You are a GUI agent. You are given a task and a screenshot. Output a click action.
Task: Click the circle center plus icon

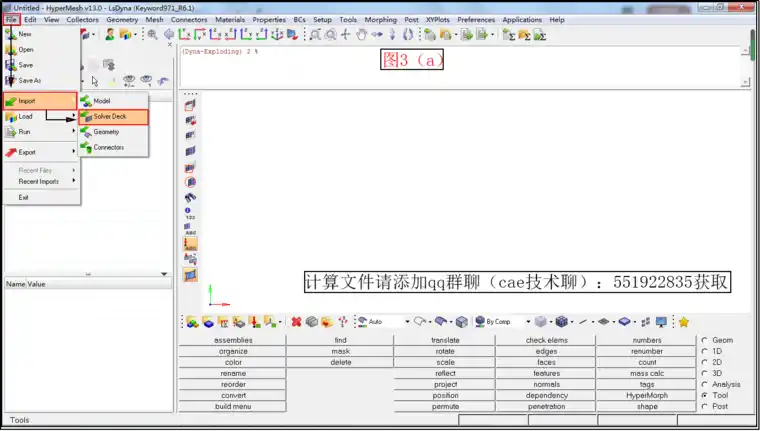pyautogui.click(x=346, y=34)
